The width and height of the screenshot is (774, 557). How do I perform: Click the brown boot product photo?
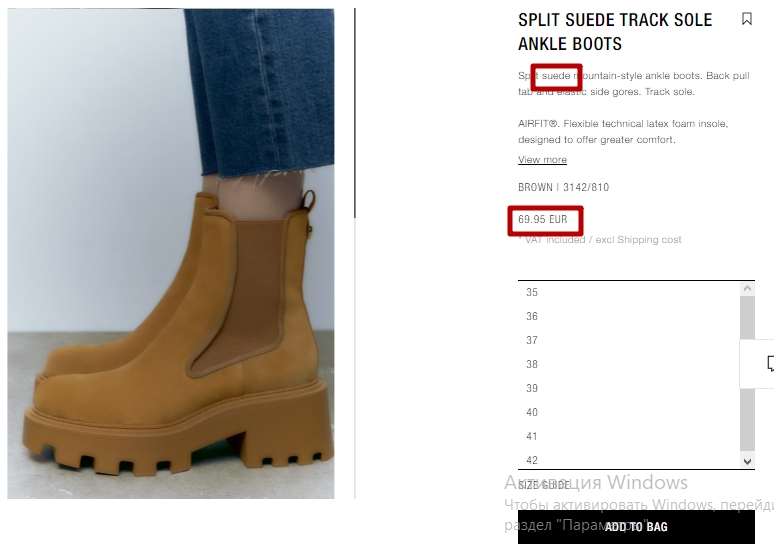pos(171,253)
